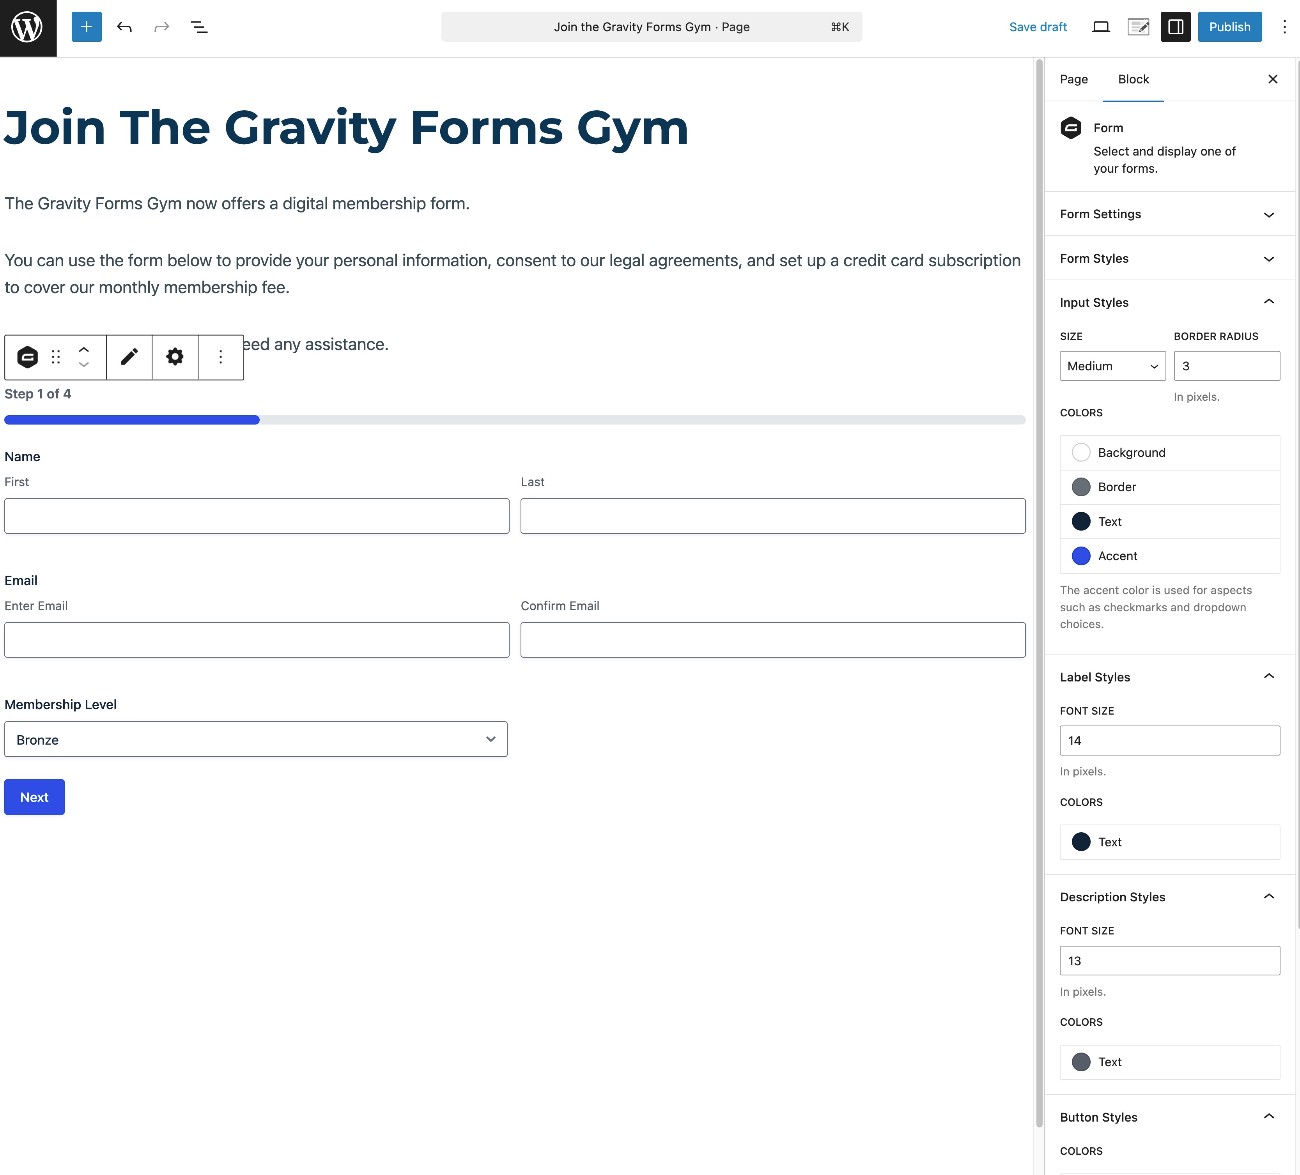This screenshot has width=1300, height=1175.
Task: Open the block inserter
Action: click(x=86, y=27)
